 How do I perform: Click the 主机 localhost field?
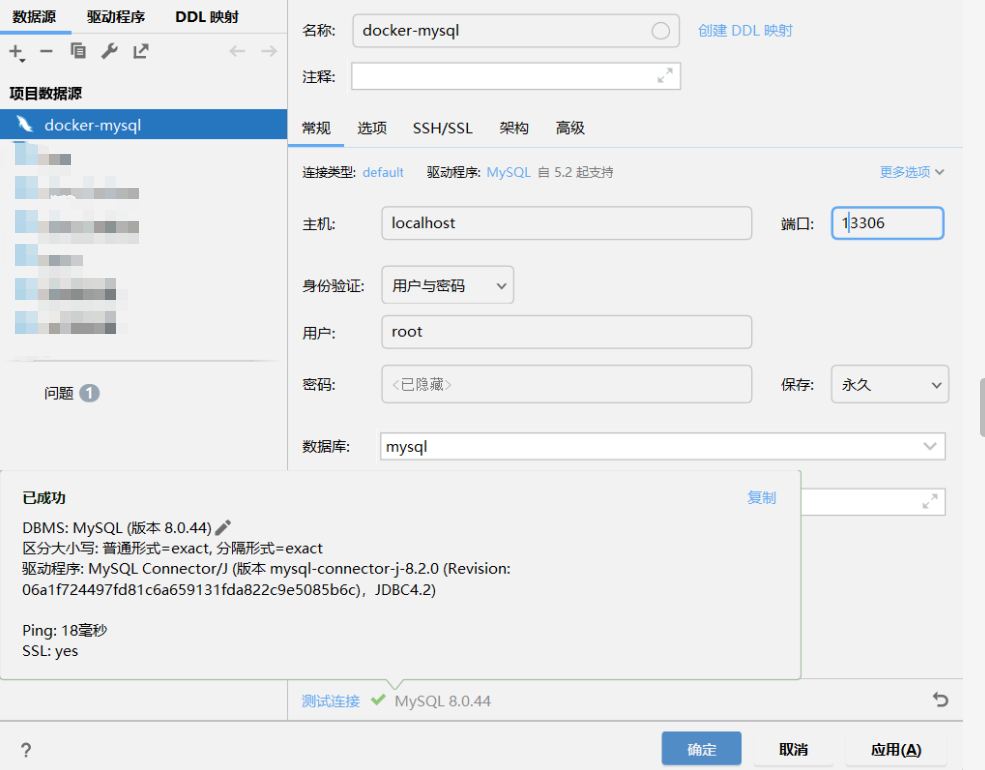tap(567, 223)
